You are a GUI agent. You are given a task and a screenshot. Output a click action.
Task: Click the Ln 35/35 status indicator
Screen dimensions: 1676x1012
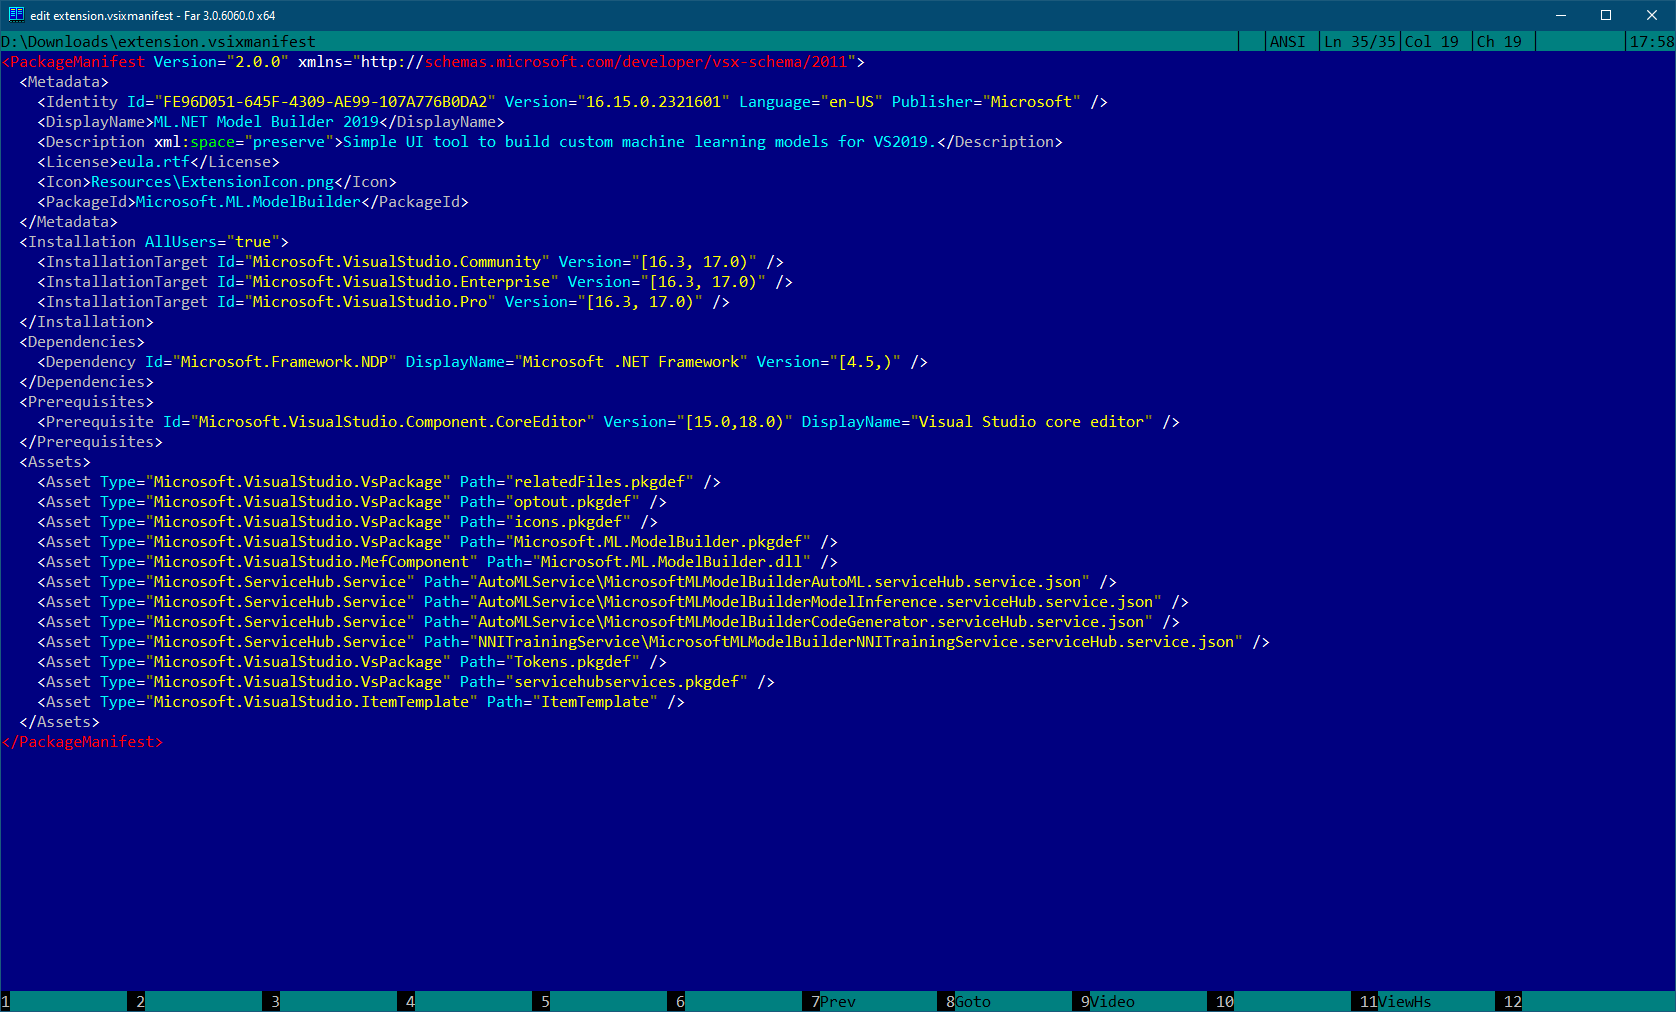click(1359, 42)
